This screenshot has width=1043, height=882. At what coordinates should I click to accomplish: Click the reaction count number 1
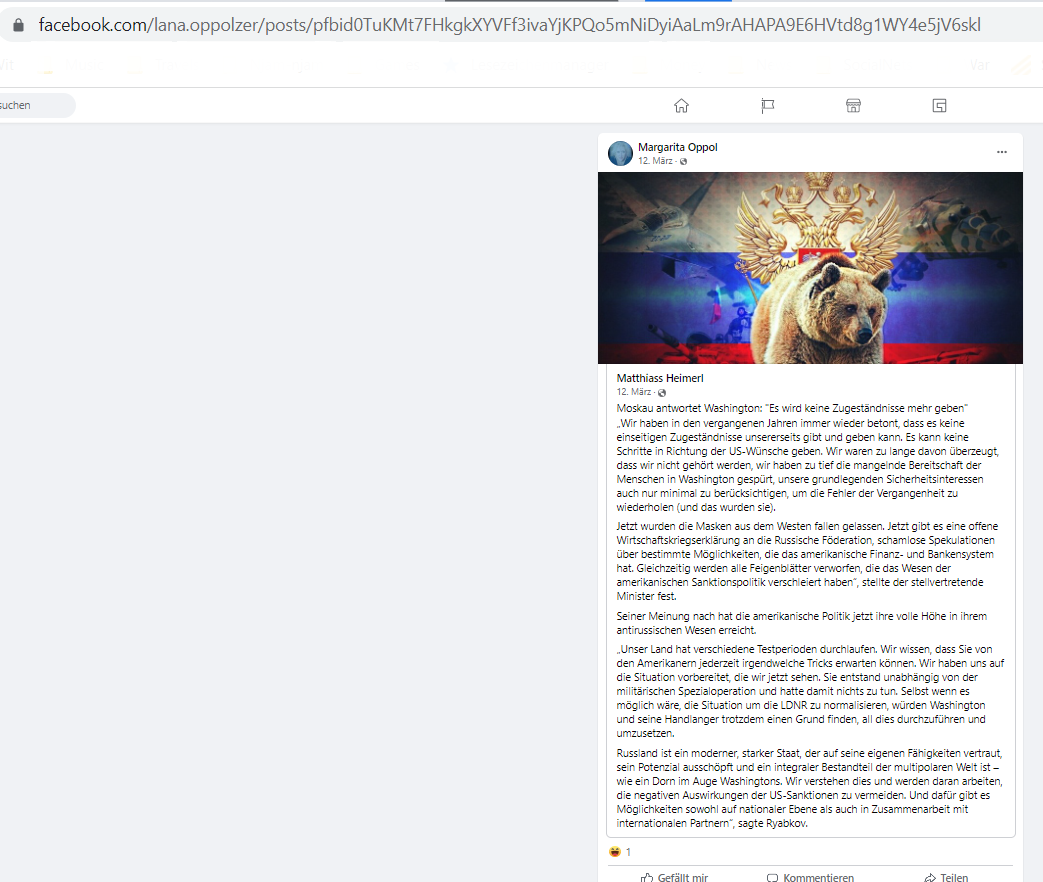point(628,852)
